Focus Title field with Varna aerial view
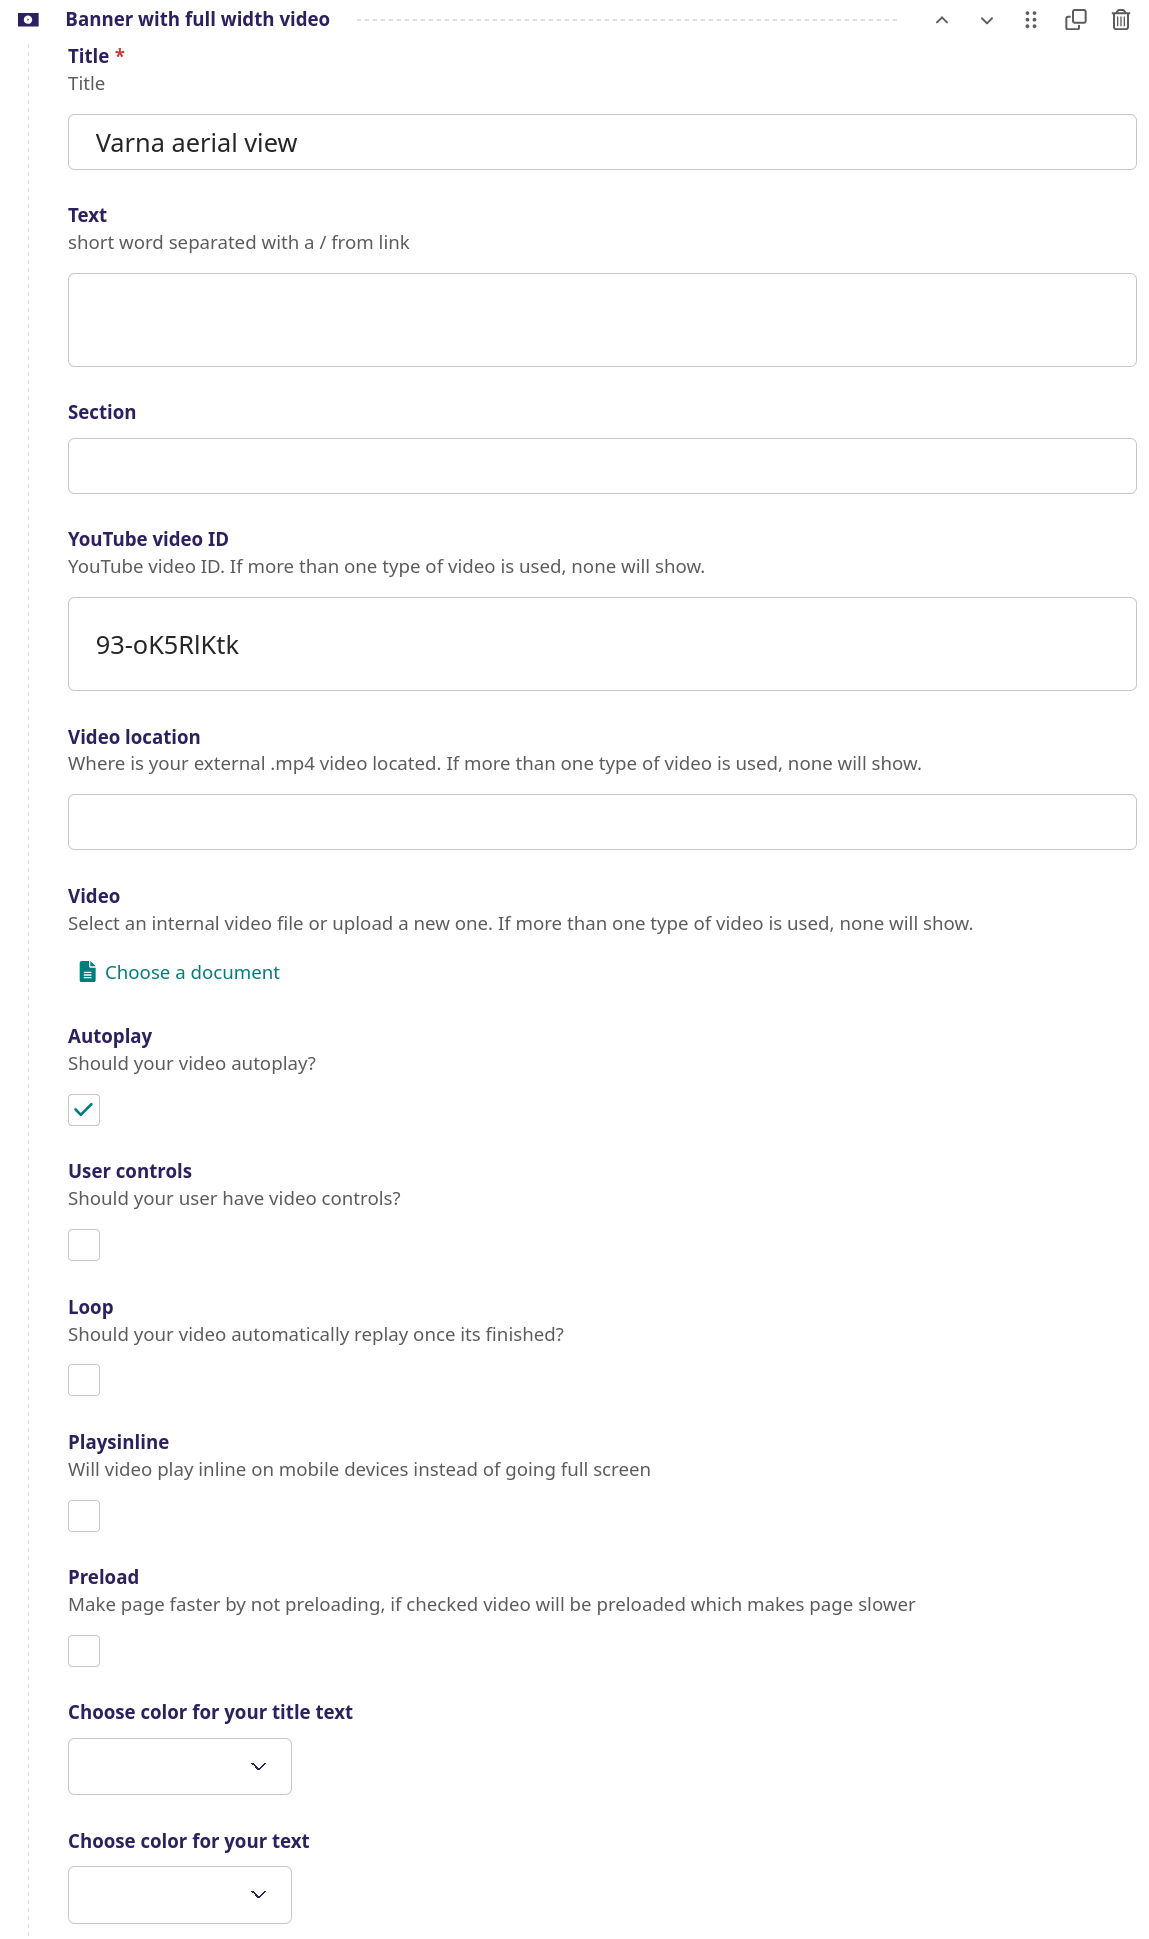The image size is (1149, 1939). 602,142
